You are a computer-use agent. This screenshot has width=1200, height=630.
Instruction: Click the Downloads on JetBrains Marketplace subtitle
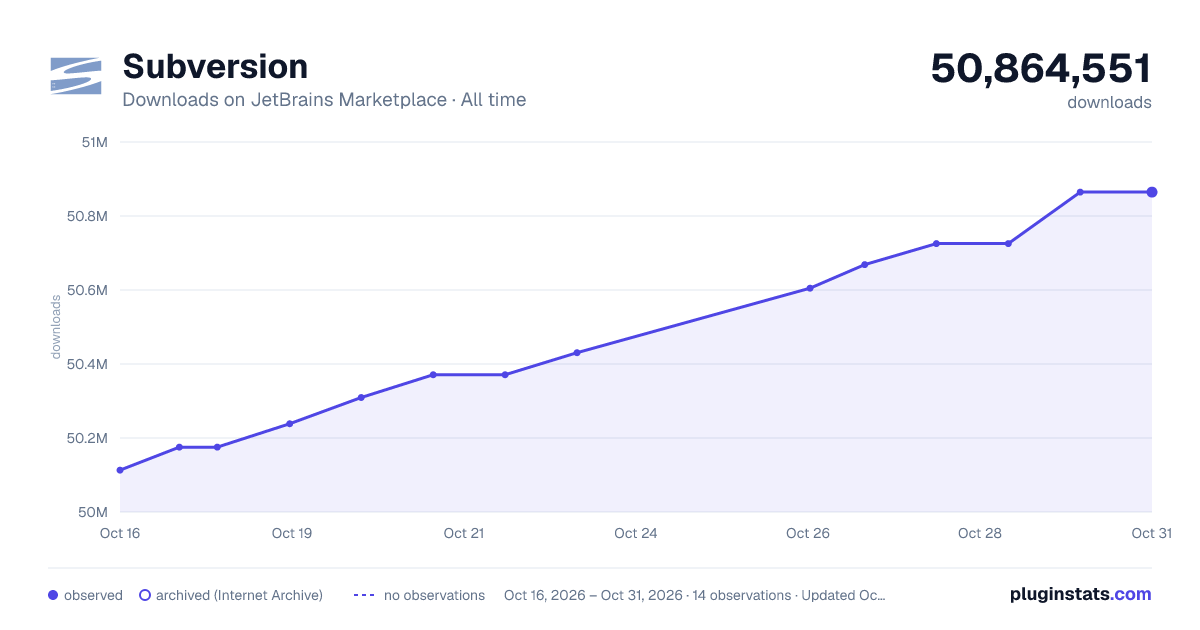(x=324, y=100)
